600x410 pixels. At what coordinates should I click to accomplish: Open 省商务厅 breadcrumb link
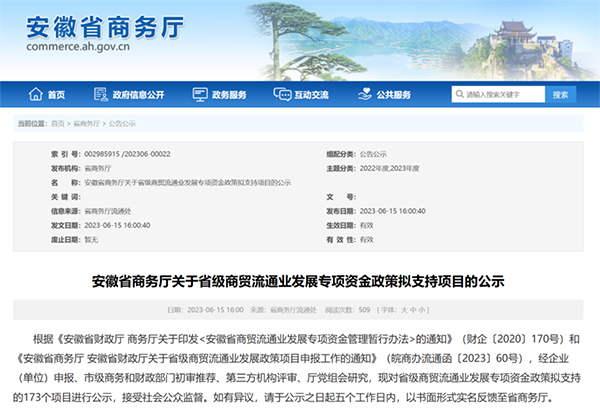point(85,122)
